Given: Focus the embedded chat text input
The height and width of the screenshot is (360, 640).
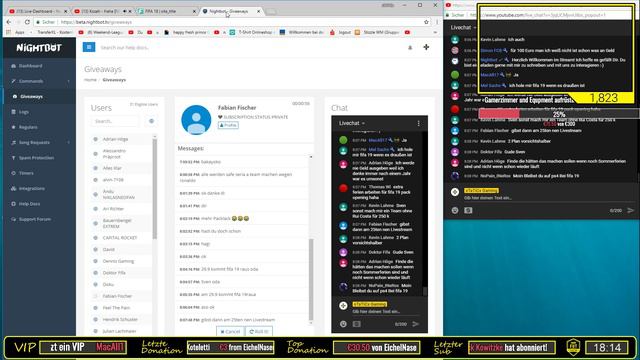Looking at the screenshot, I should coord(386,311).
